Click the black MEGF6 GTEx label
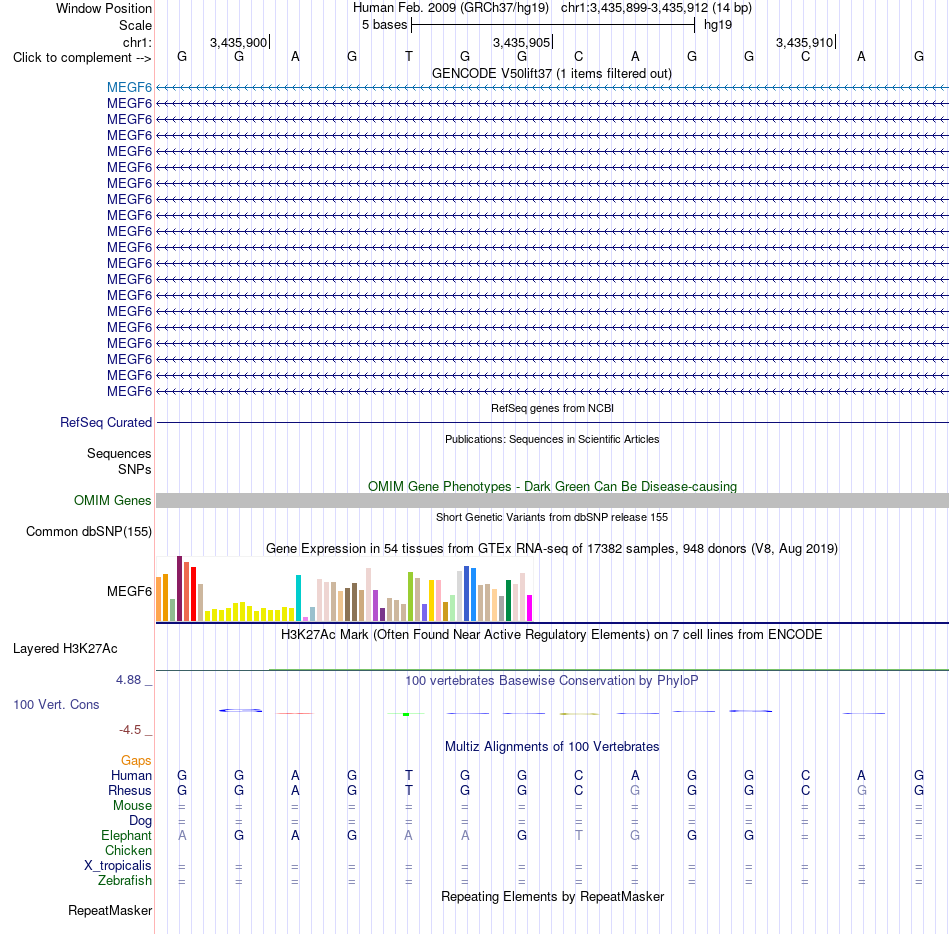This screenshot has height=934, width=950. coord(129,591)
